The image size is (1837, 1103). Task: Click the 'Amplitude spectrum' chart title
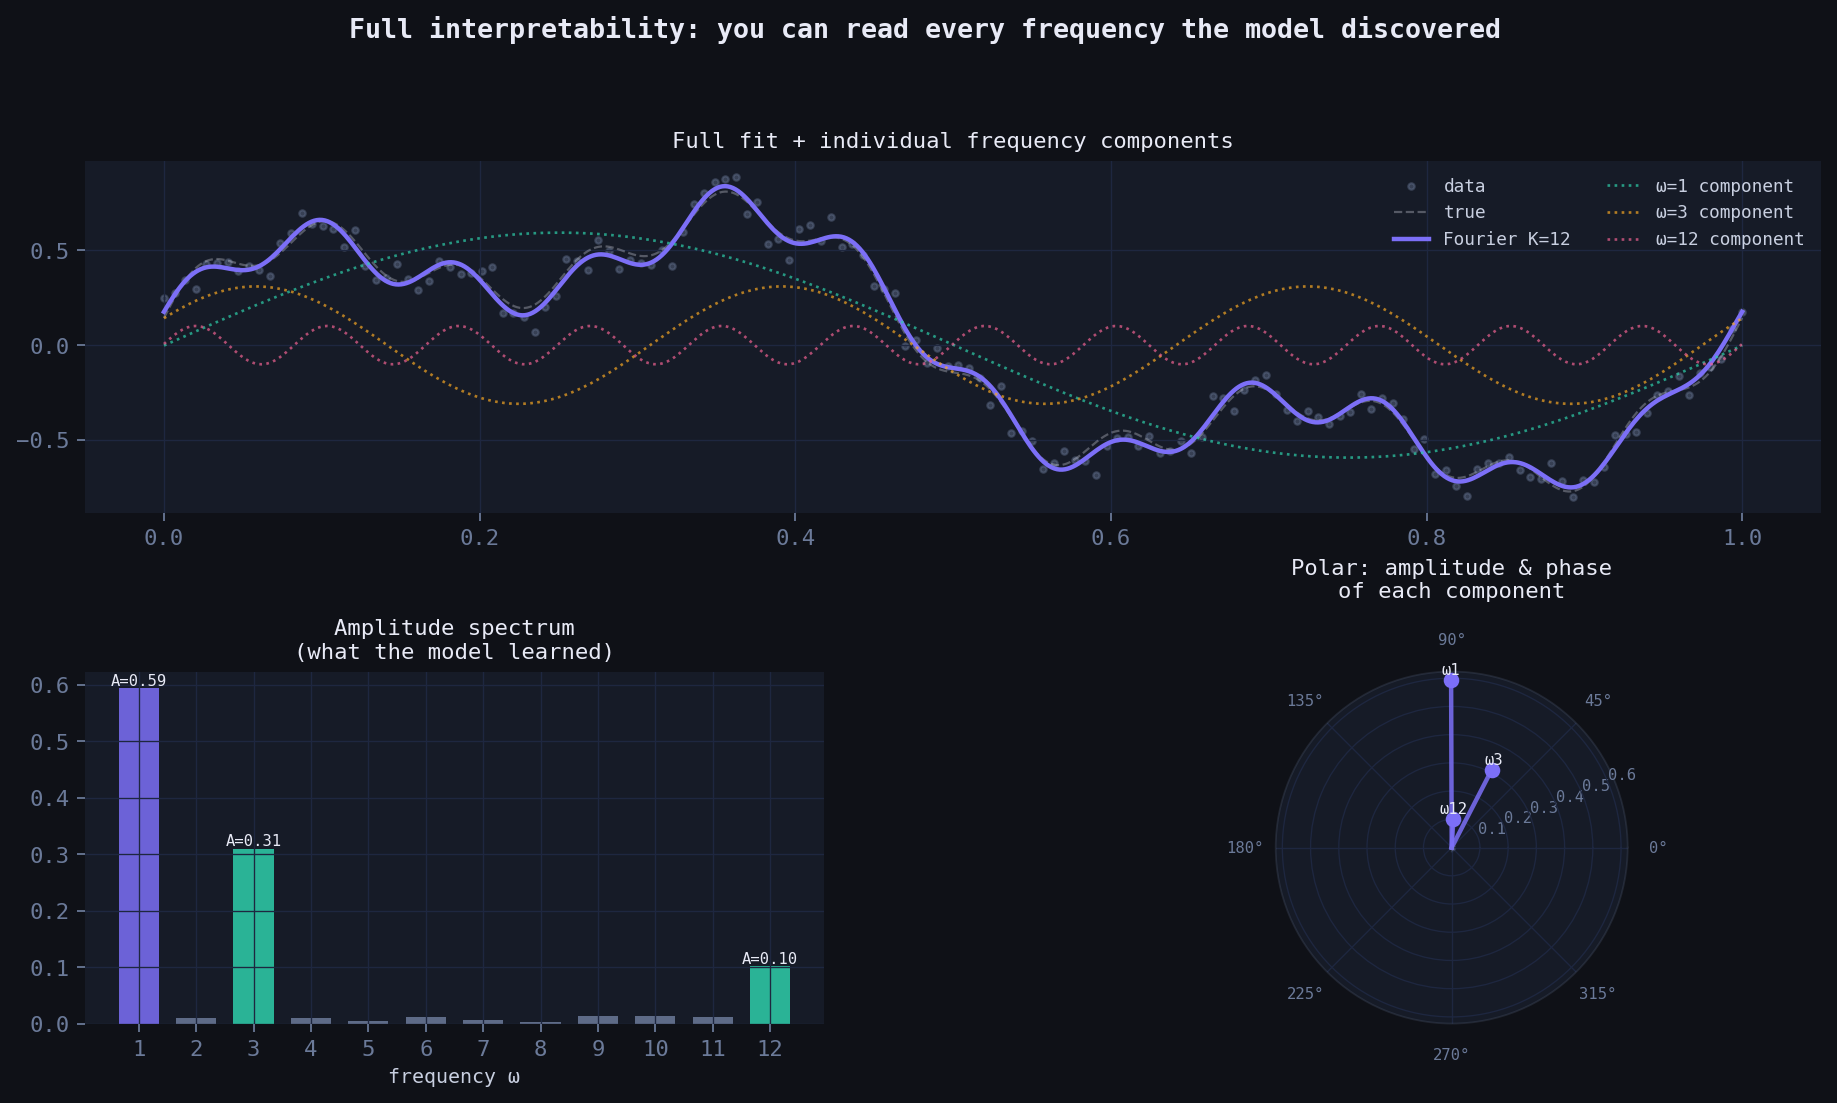coord(454,628)
